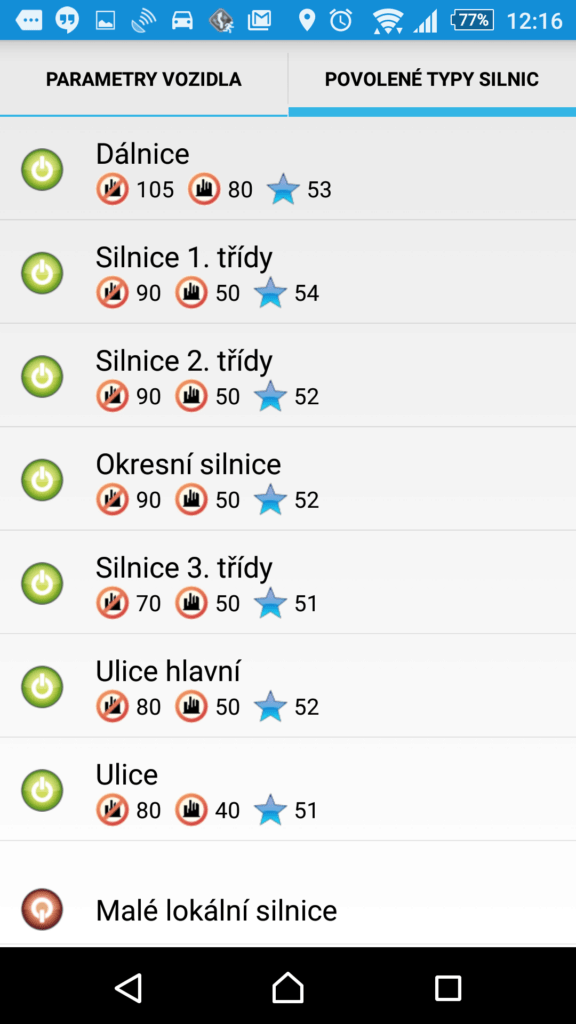
Task: Tap the star priority icon for Ulice hlavní
Action: coord(270,707)
